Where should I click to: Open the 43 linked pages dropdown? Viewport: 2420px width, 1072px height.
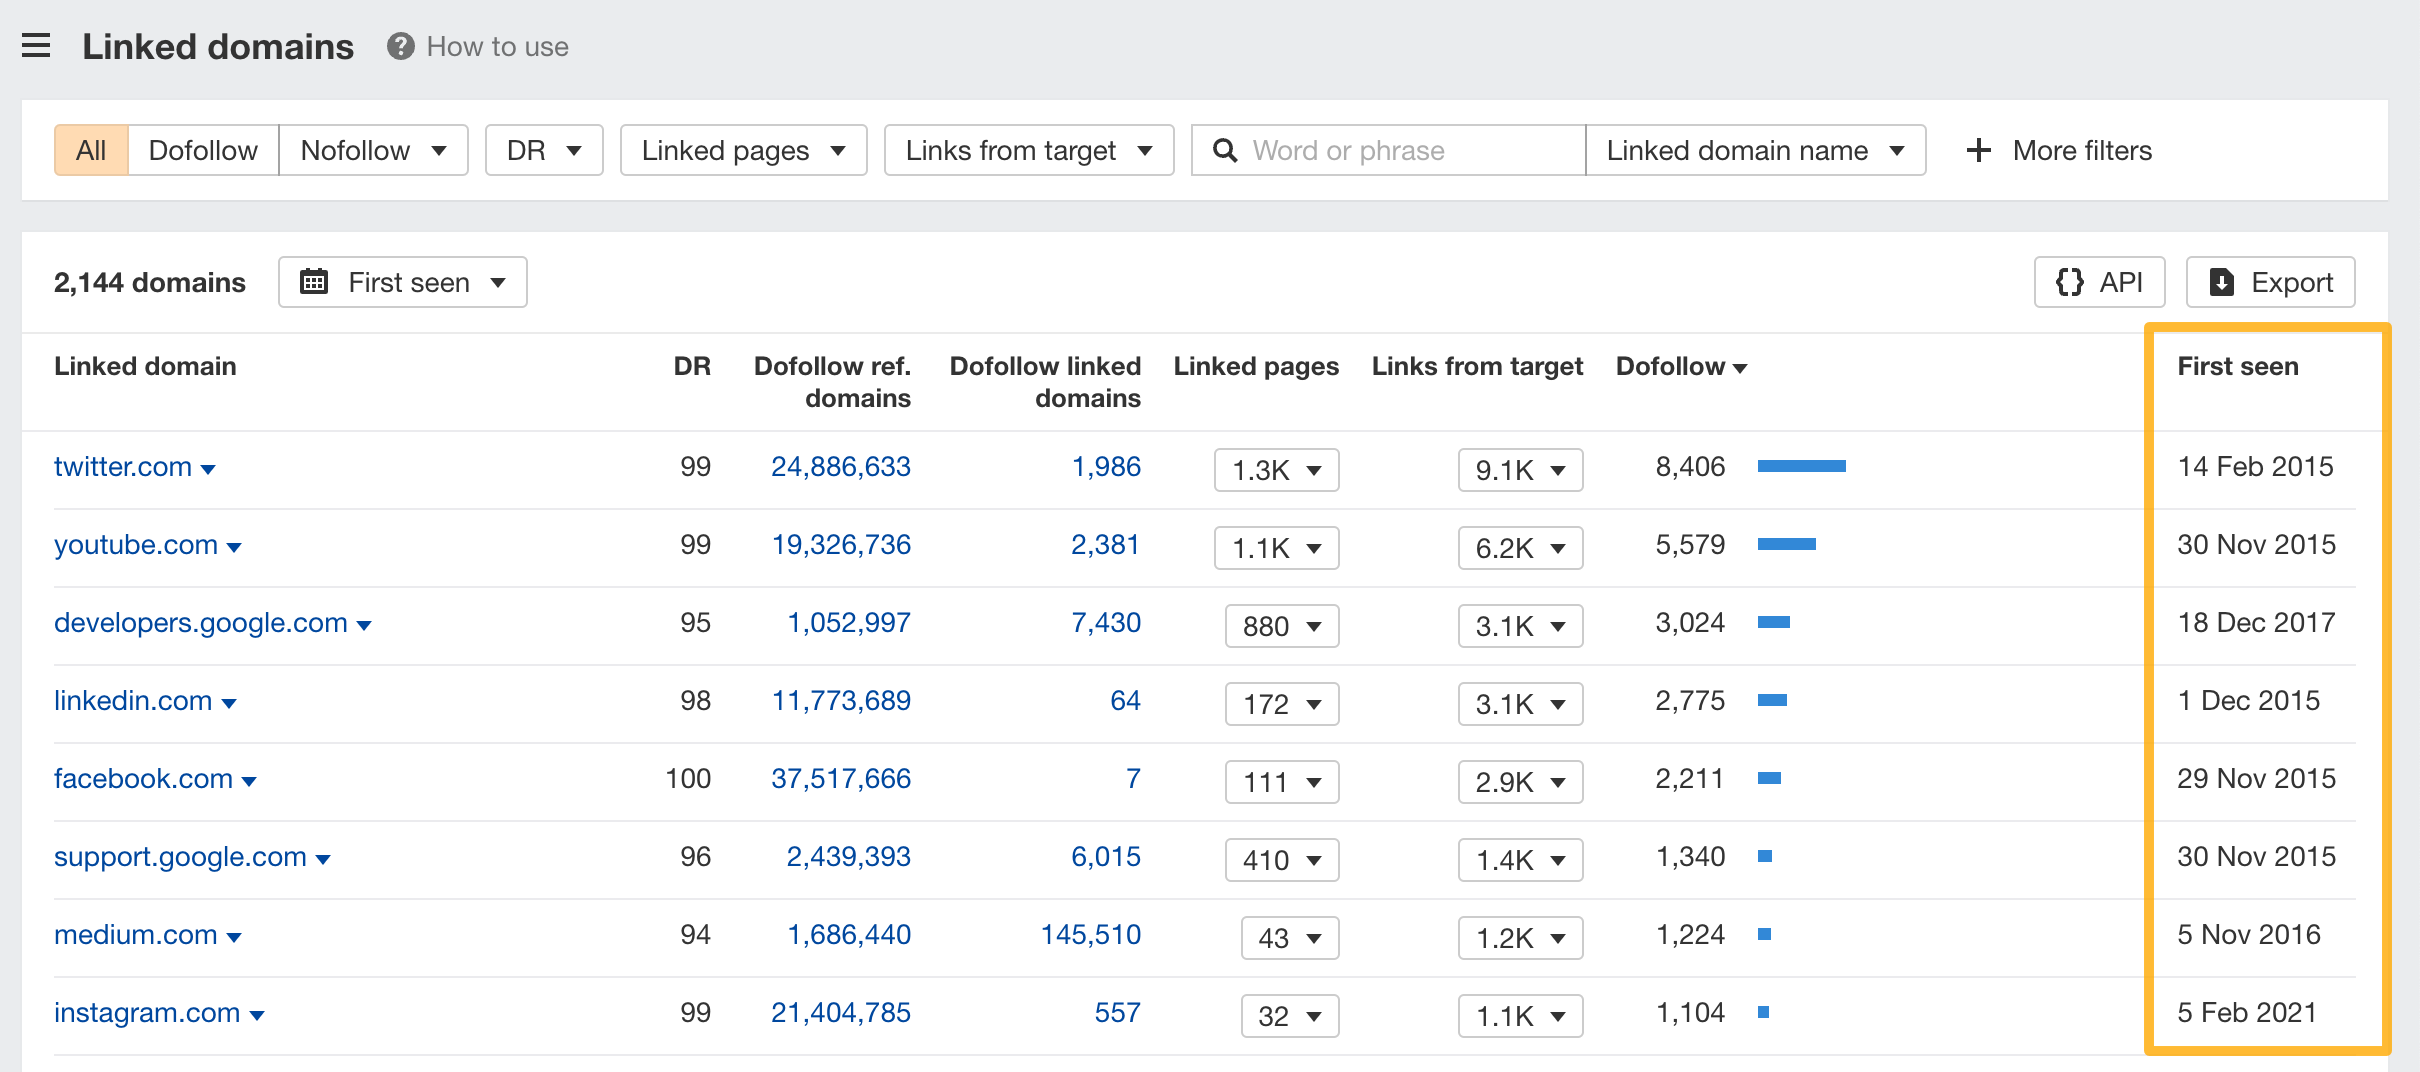pos(1290,938)
